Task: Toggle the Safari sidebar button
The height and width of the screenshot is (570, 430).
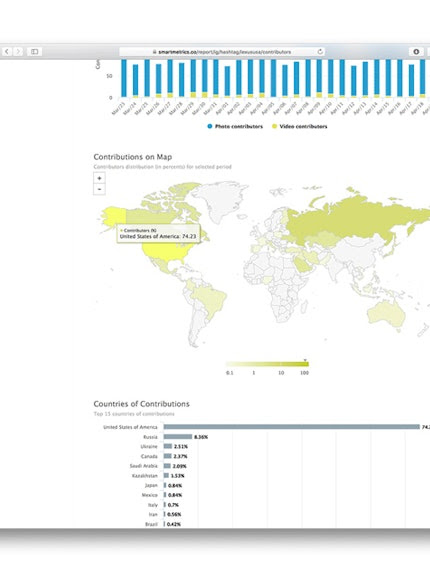Action: pyautogui.click(x=35, y=52)
